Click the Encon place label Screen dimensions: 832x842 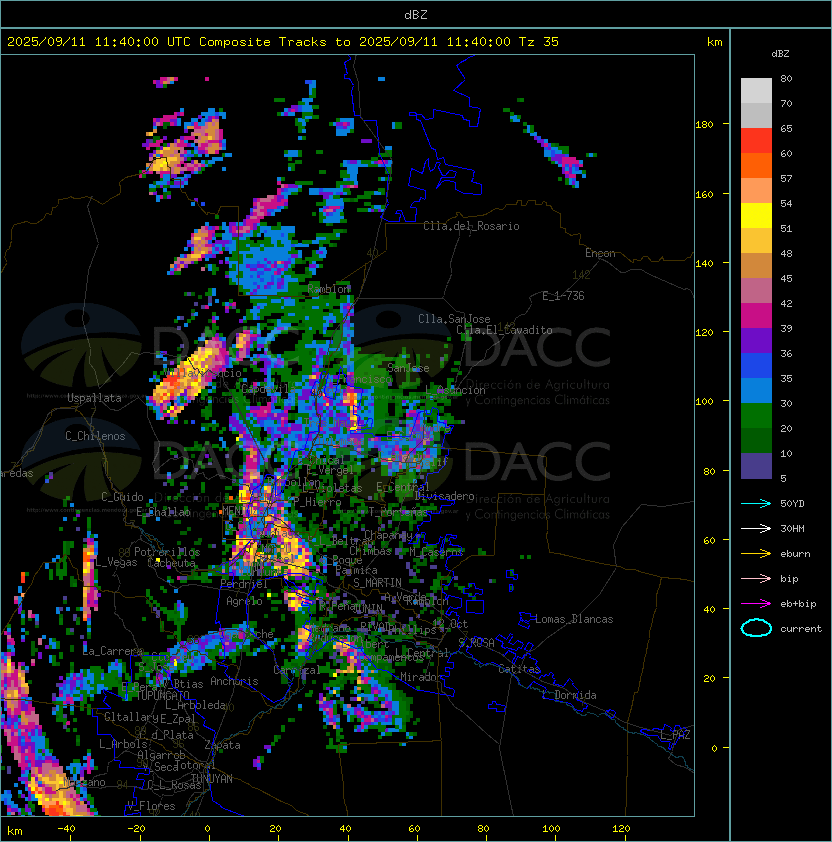pyautogui.click(x=600, y=253)
